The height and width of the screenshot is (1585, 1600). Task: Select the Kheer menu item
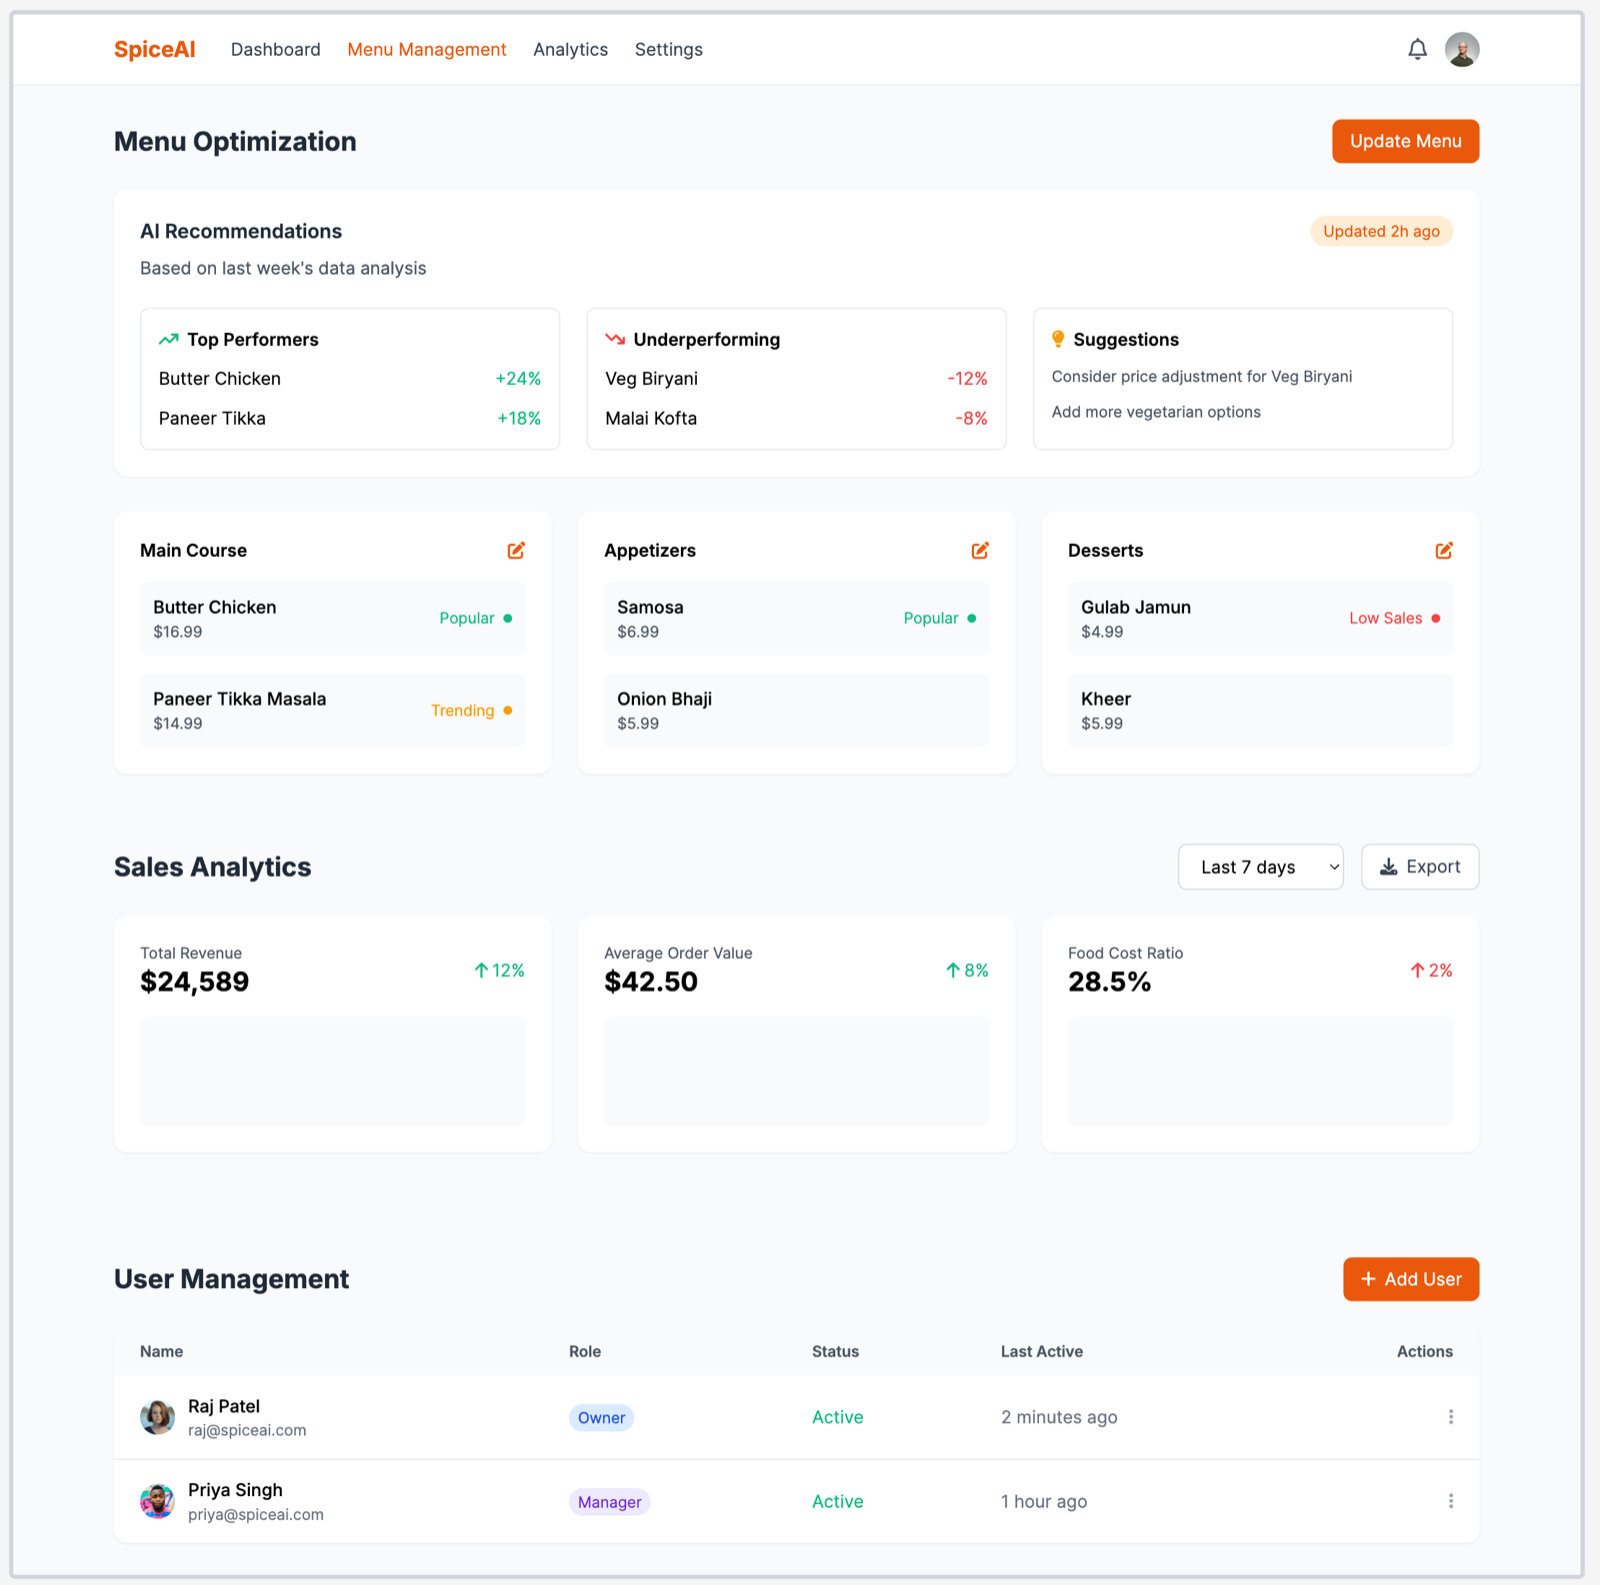coord(1260,710)
